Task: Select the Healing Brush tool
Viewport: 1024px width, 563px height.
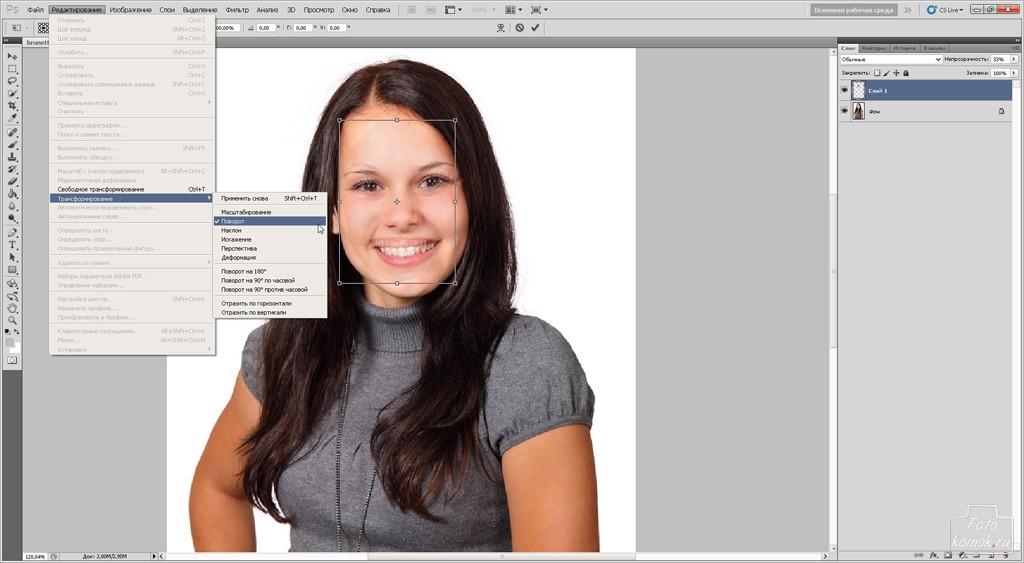Action: click(12, 133)
